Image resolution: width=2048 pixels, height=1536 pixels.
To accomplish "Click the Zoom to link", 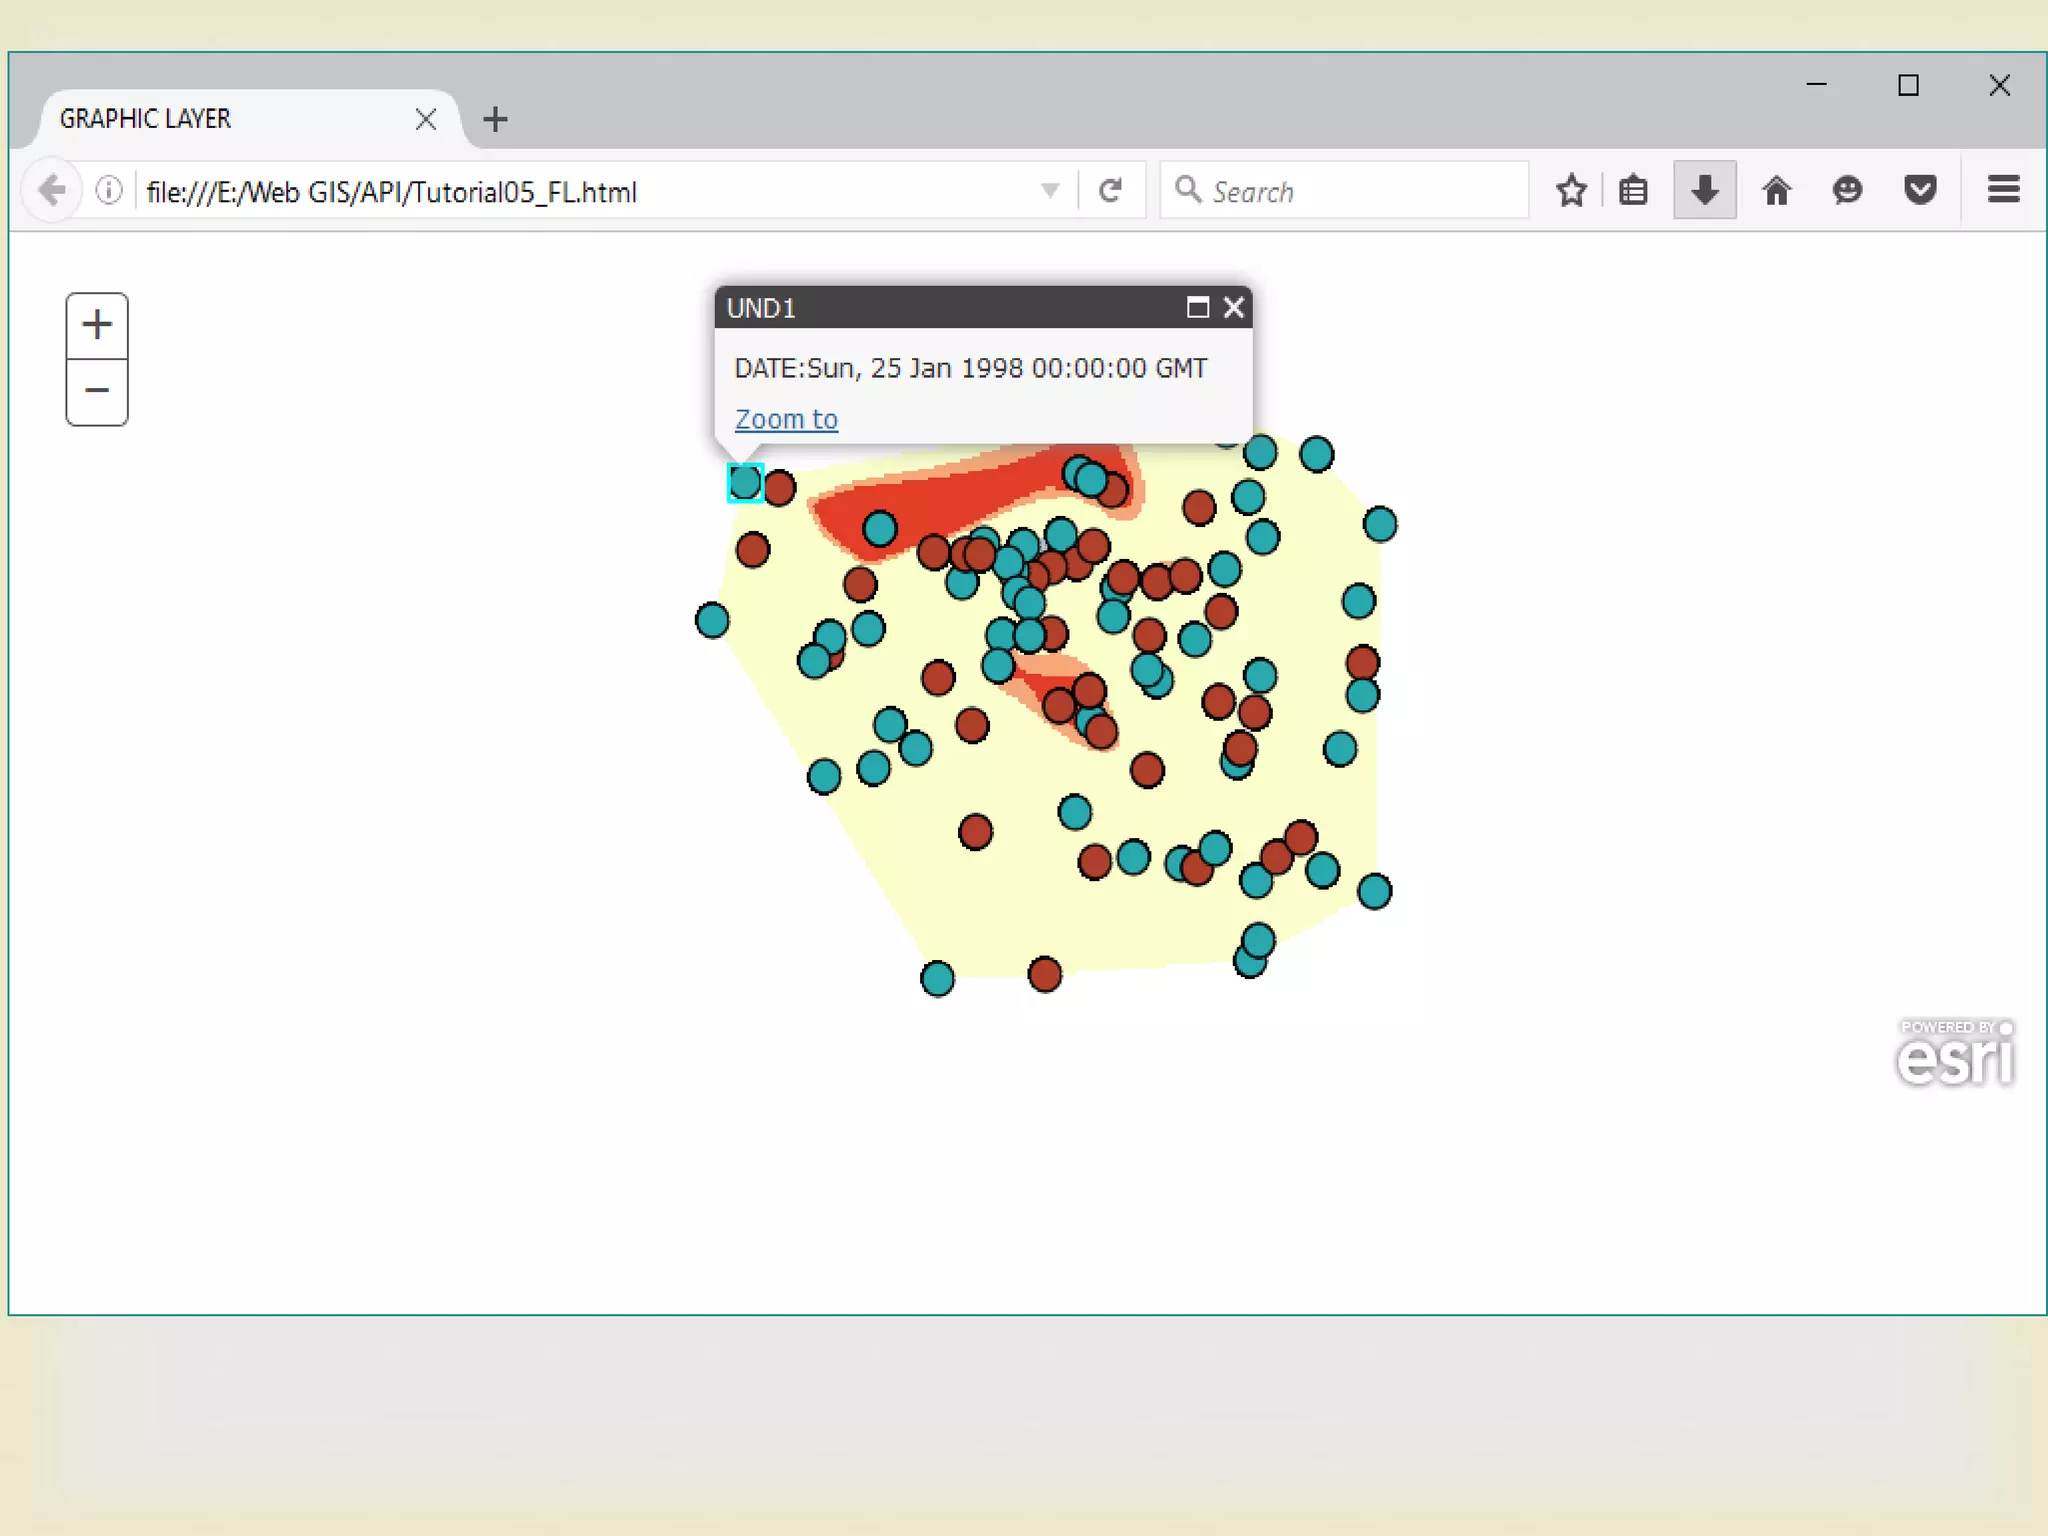I will 786,419.
